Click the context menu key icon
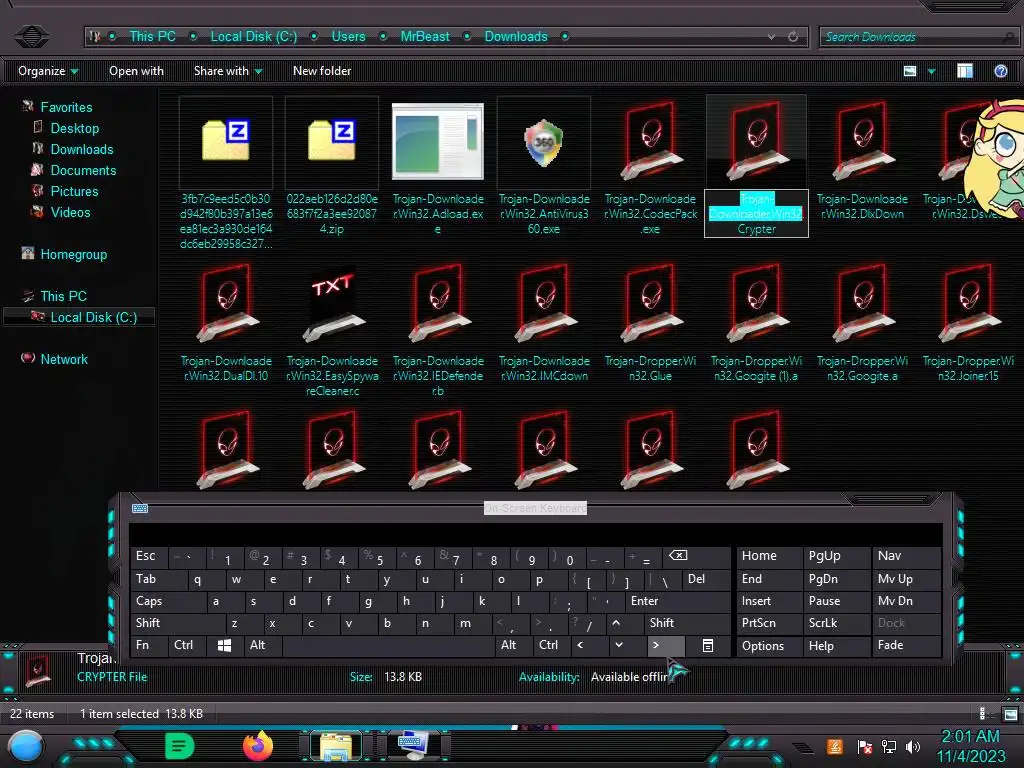The image size is (1024, 768). [x=707, y=646]
